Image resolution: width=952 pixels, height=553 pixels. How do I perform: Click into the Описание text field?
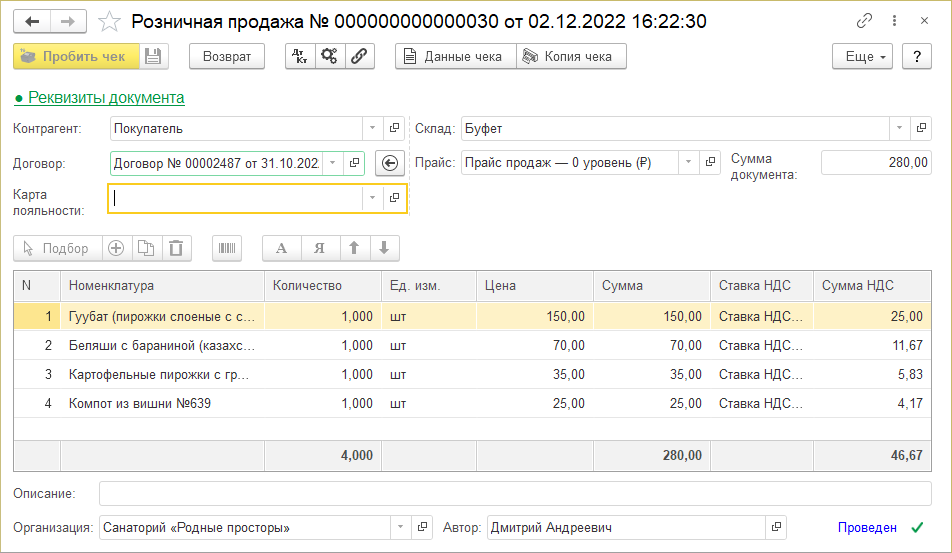point(514,494)
